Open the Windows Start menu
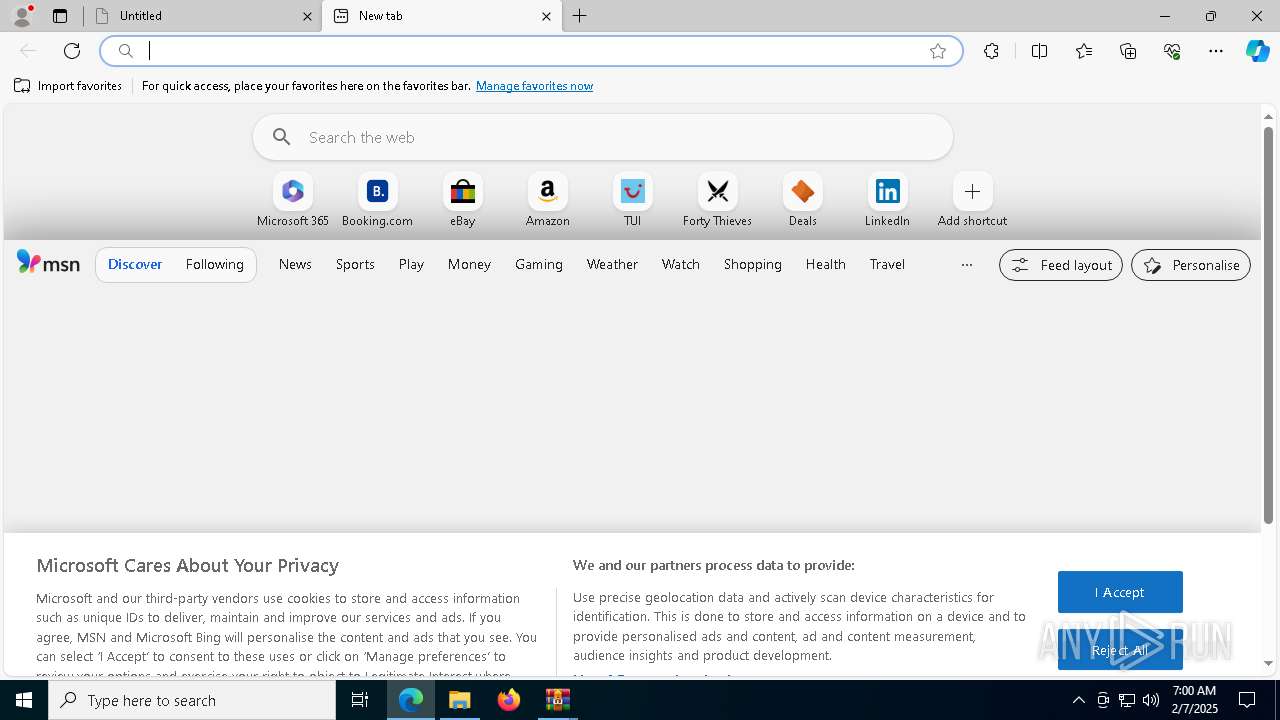Screen dimensions: 1280x720 24,700
